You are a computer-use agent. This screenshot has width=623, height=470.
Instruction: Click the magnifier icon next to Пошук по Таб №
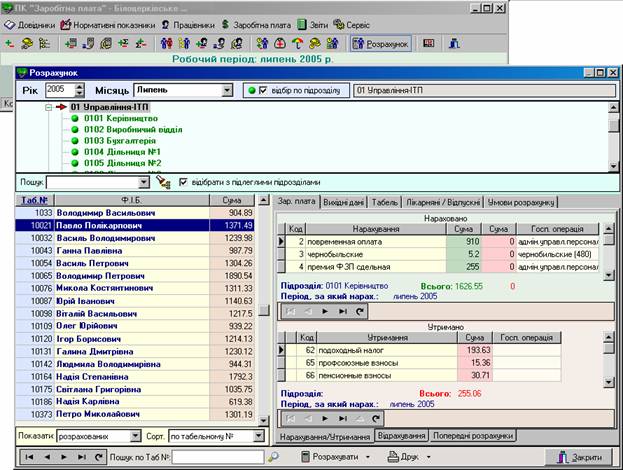pyautogui.click(x=273, y=457)
